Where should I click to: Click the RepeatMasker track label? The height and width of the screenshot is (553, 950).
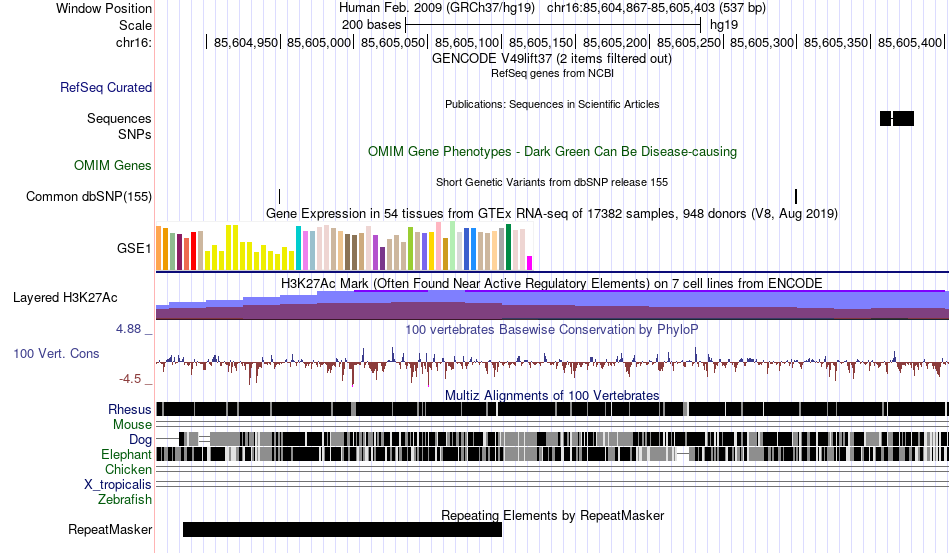[110, 529]
